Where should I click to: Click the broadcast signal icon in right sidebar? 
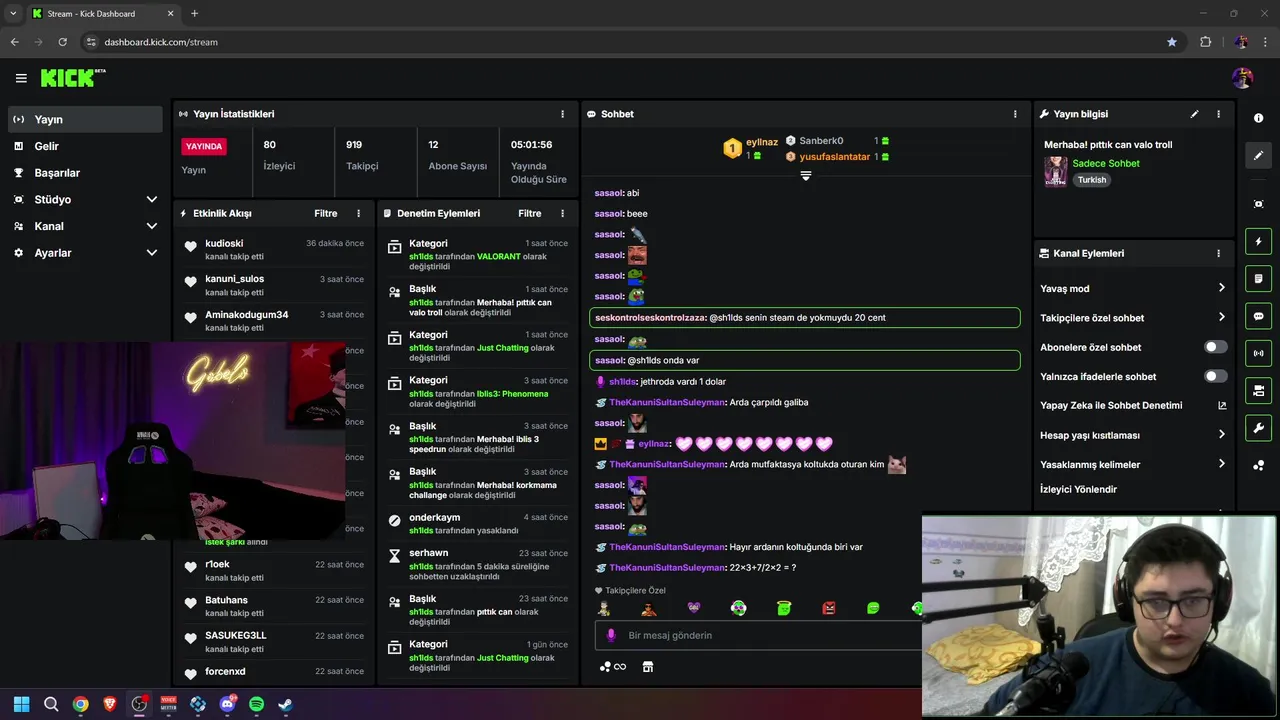(x=1258, y=353)
